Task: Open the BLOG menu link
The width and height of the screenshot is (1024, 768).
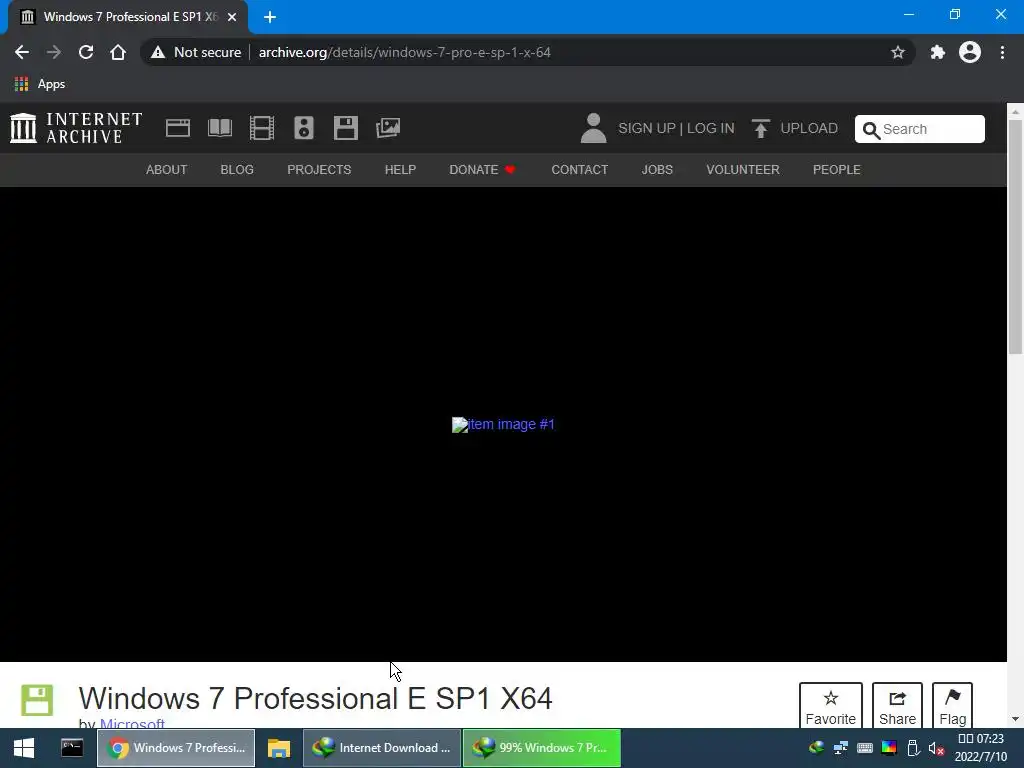Action: [x=237, y=170]
